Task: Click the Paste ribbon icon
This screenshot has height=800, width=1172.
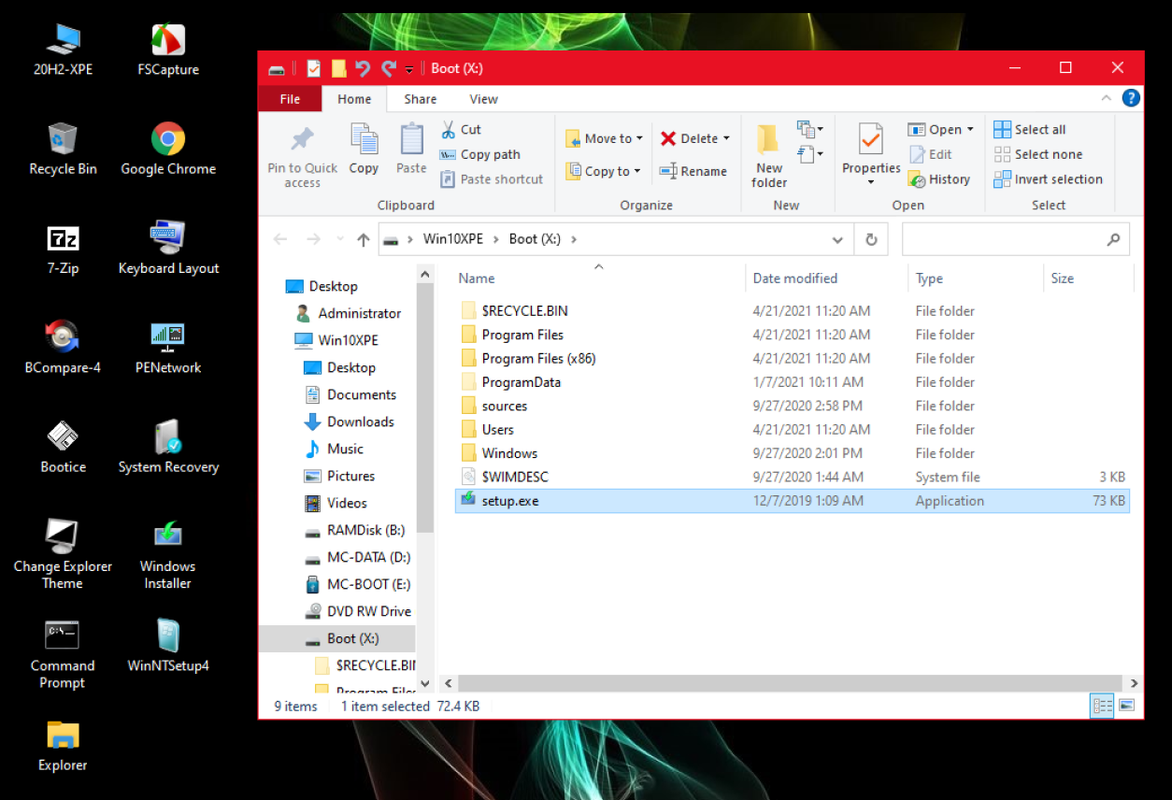Action: pos(411,150)
